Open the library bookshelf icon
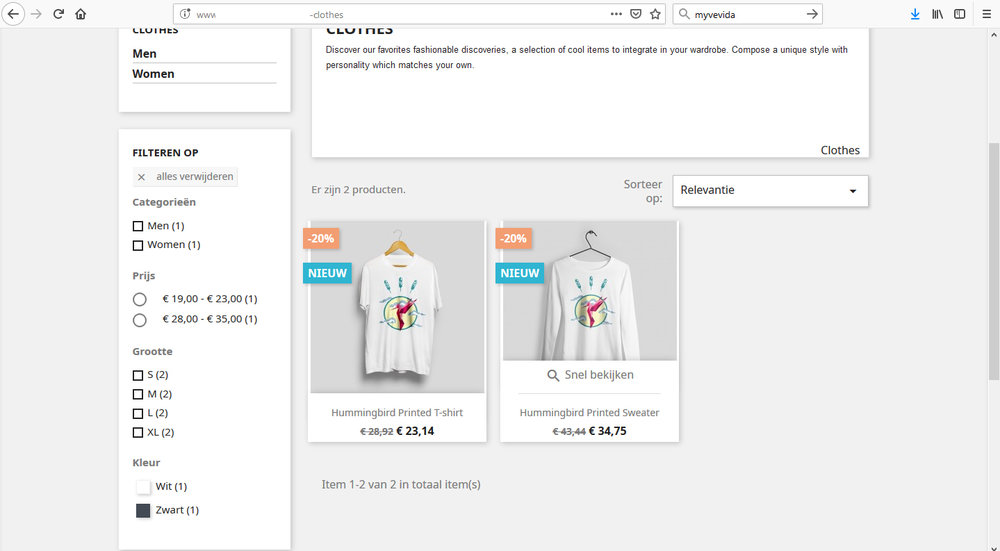Viewport: 1000px width, 551px height. point(937,14)
